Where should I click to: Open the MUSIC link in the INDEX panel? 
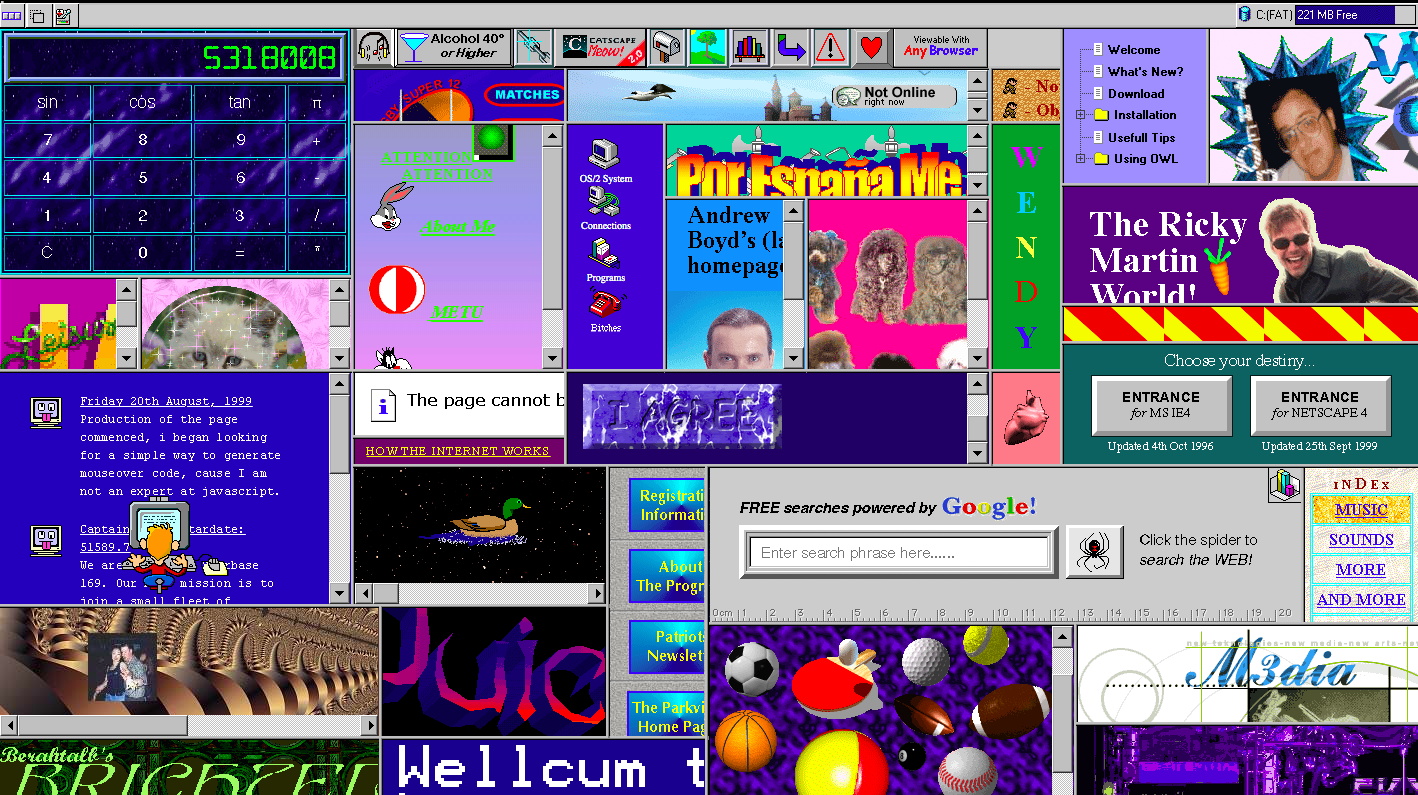(1361, 510)
